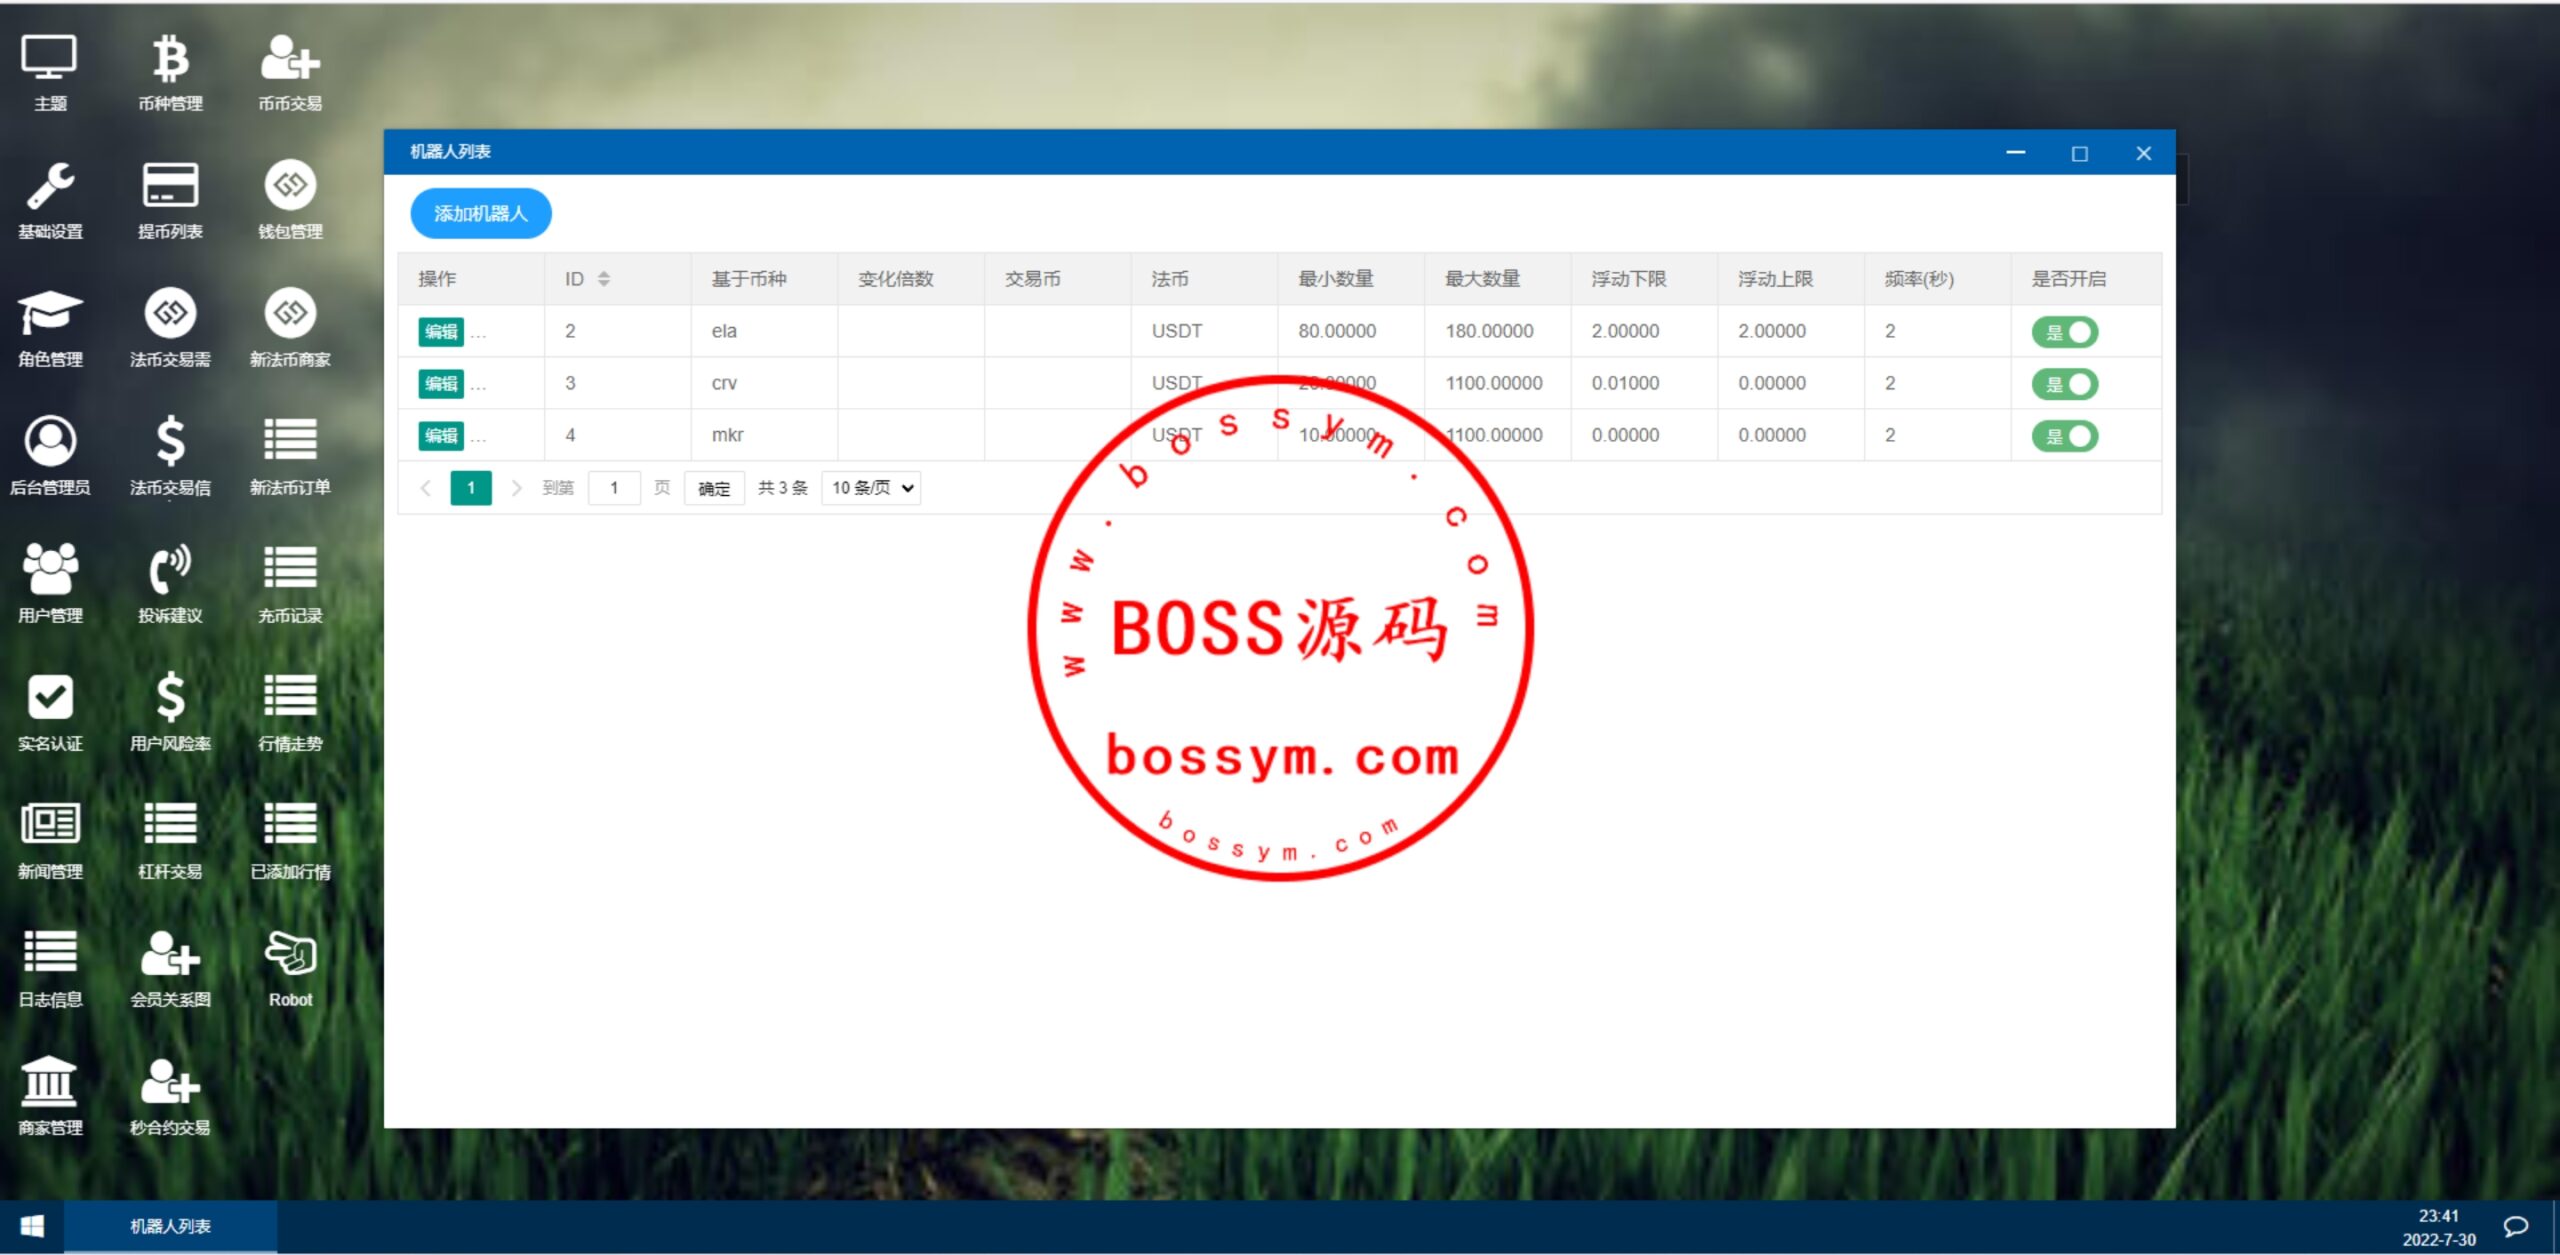Open 新闻管理 newspaper icon
The image size is (2560, 1255).
[x=50, y=841]
